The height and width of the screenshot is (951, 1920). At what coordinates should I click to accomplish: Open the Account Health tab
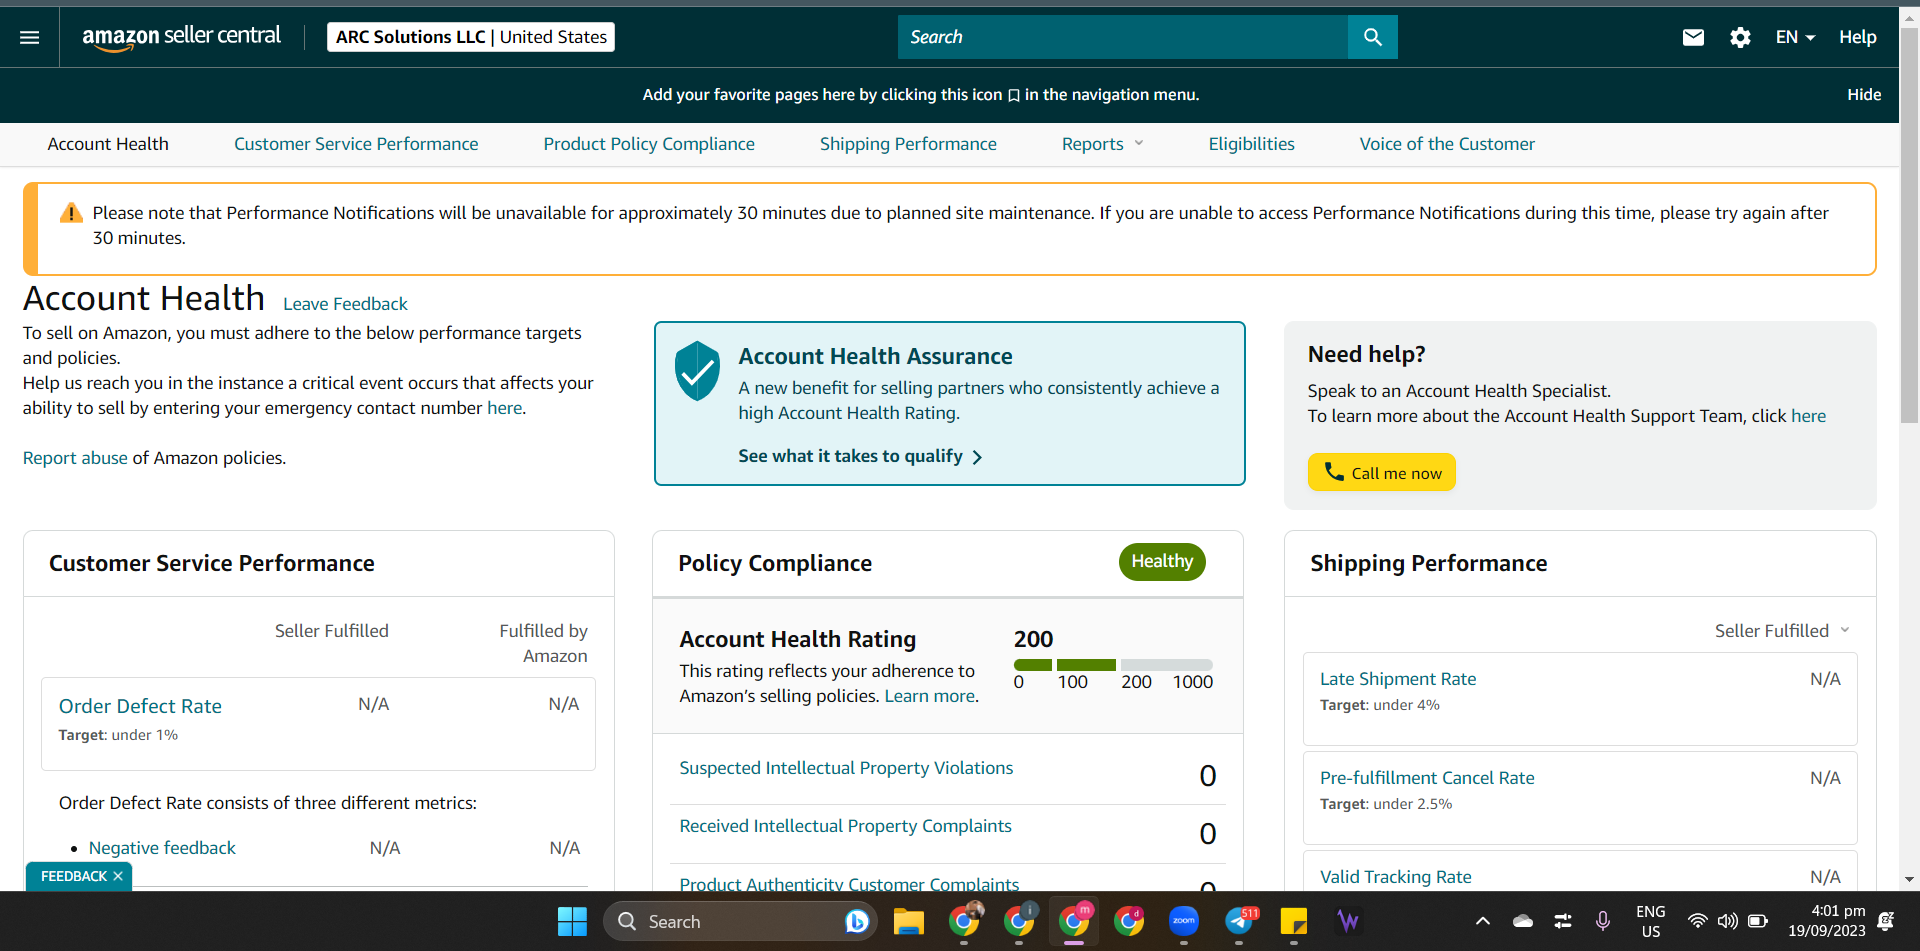coord(108,144)
